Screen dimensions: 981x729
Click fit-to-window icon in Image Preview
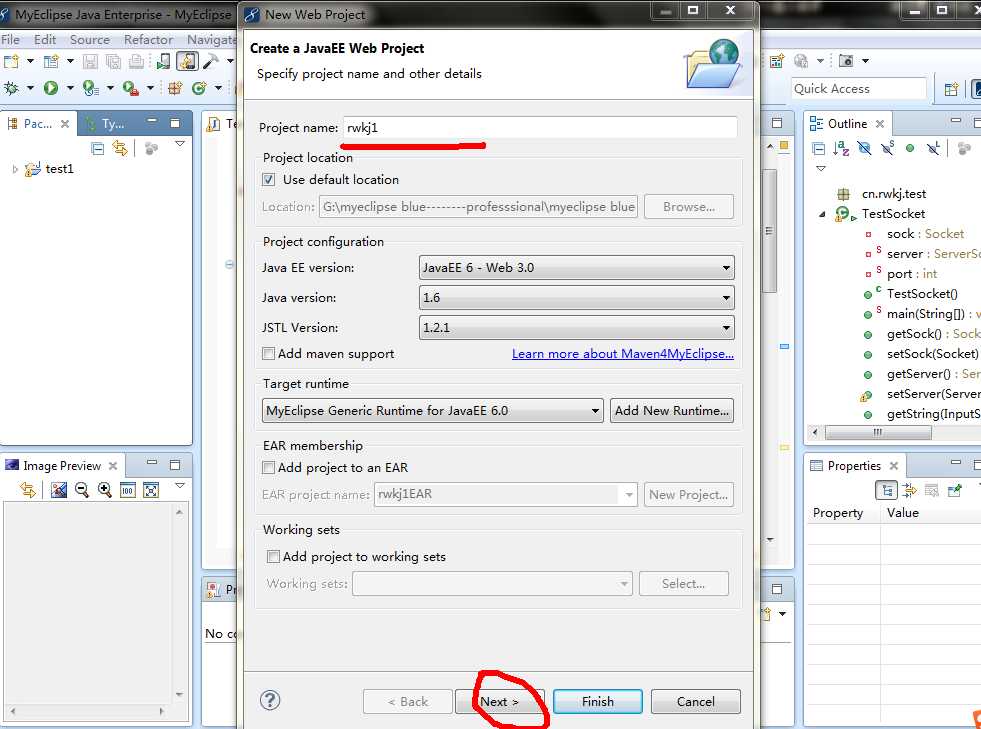tap(151, 489)
